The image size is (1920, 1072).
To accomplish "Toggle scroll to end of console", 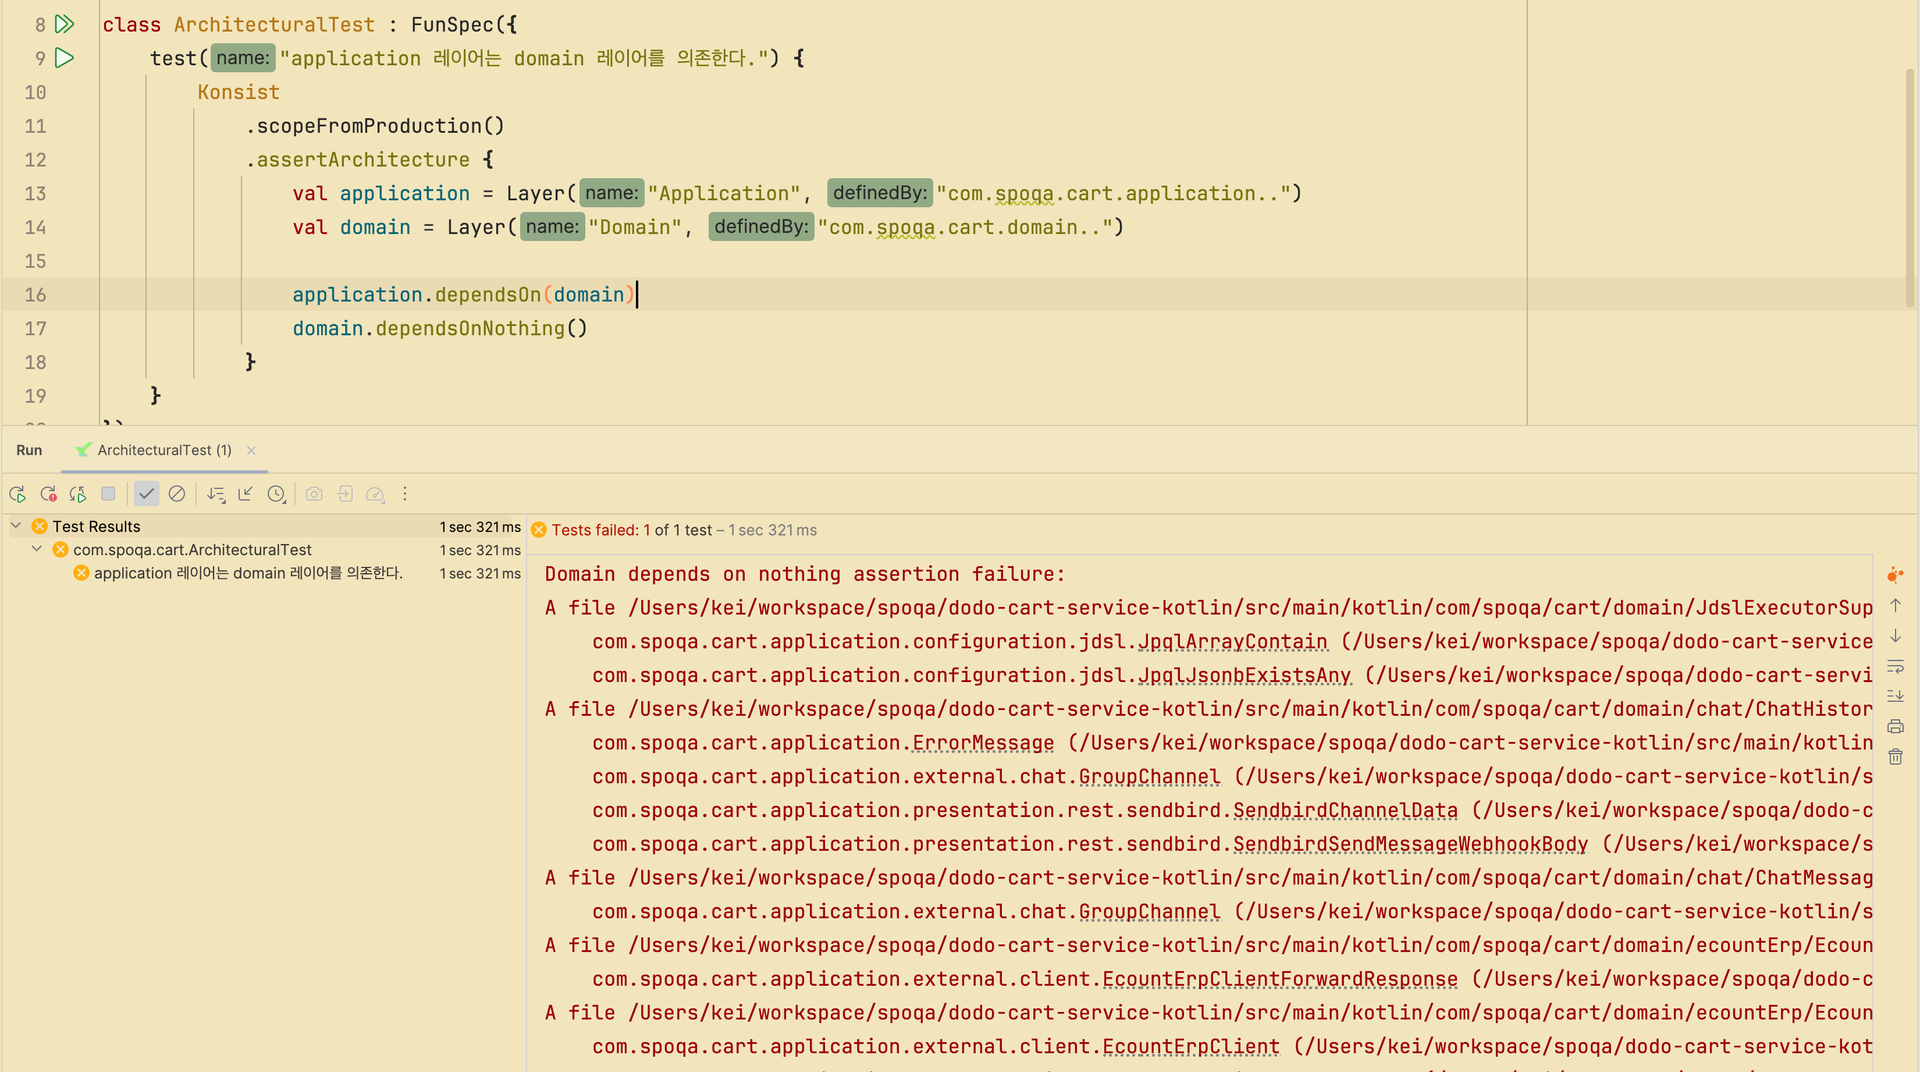I will point(1895,696).
